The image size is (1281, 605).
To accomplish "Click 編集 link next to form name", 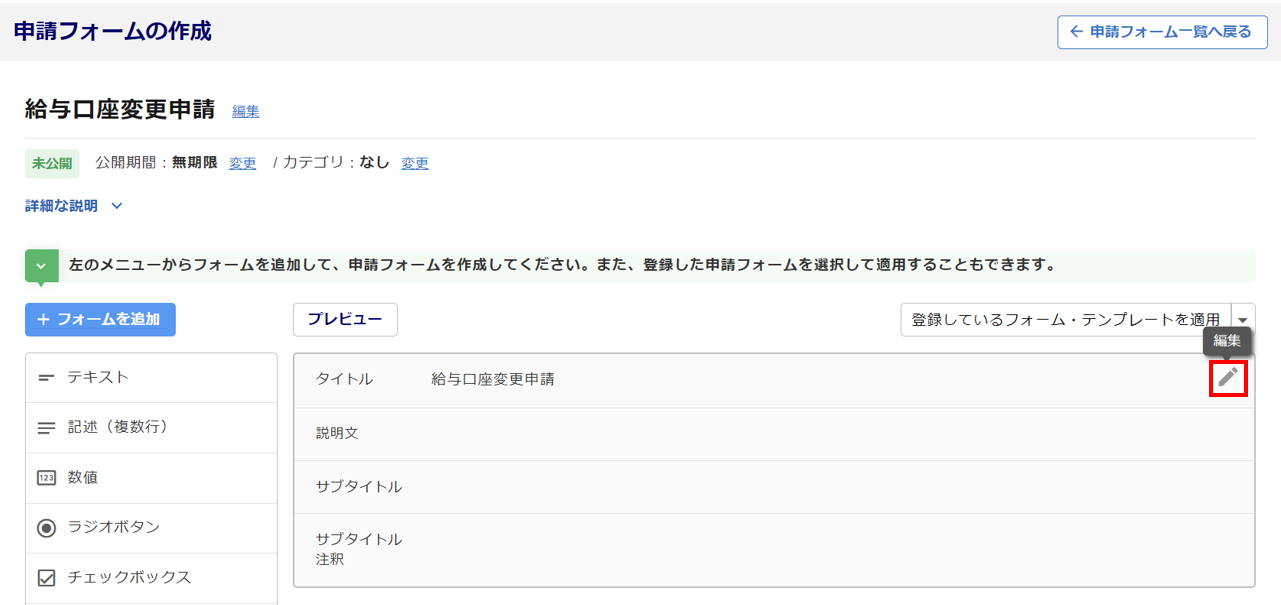I will pos(246,111).
